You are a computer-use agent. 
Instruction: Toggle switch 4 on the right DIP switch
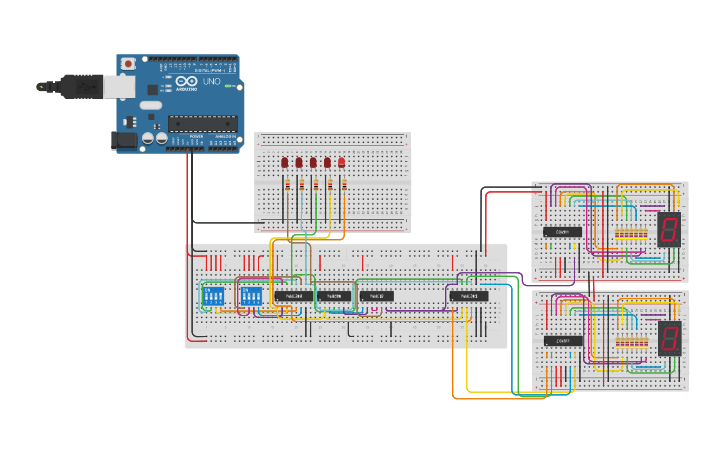click(x=258, y=296)
